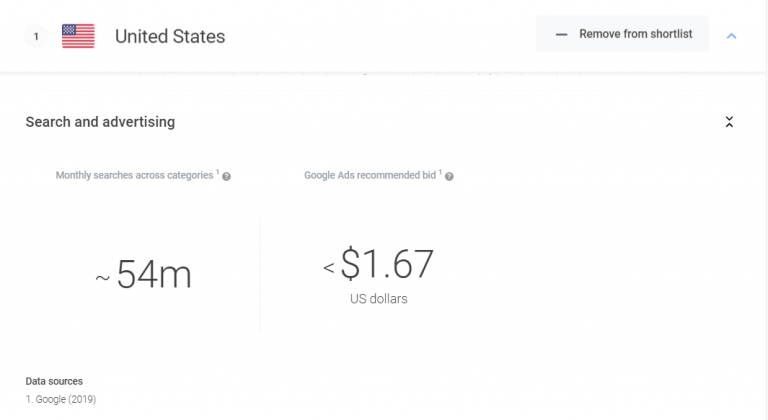Click the help icon beside Monthly searches
This screenshot has width=768, height=420.
point(227,176)
